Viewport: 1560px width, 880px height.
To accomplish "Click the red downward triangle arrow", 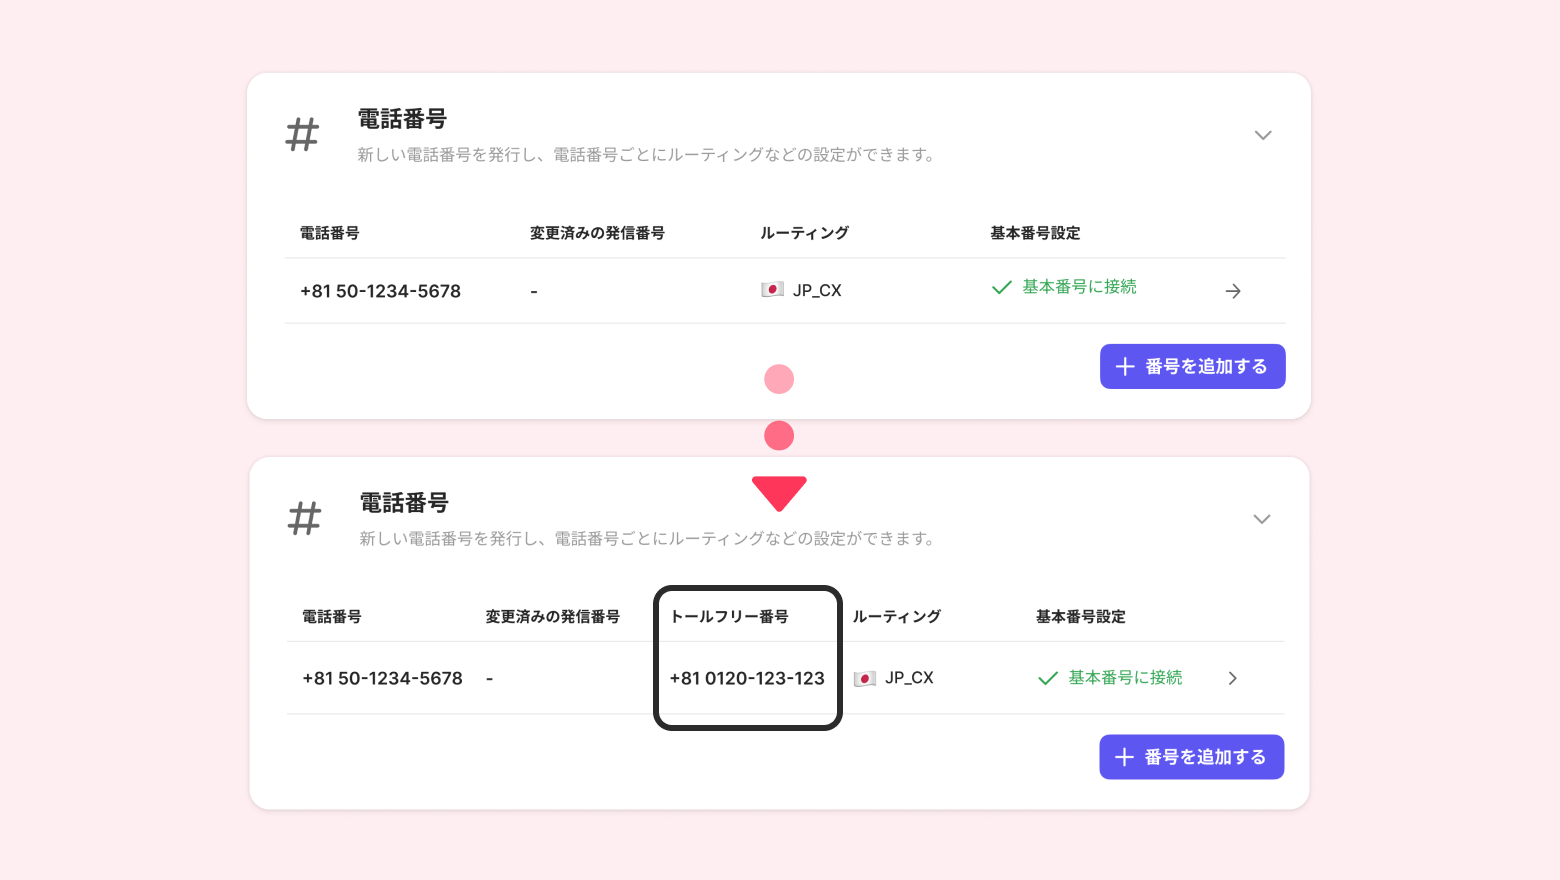I will pos(779,492).
